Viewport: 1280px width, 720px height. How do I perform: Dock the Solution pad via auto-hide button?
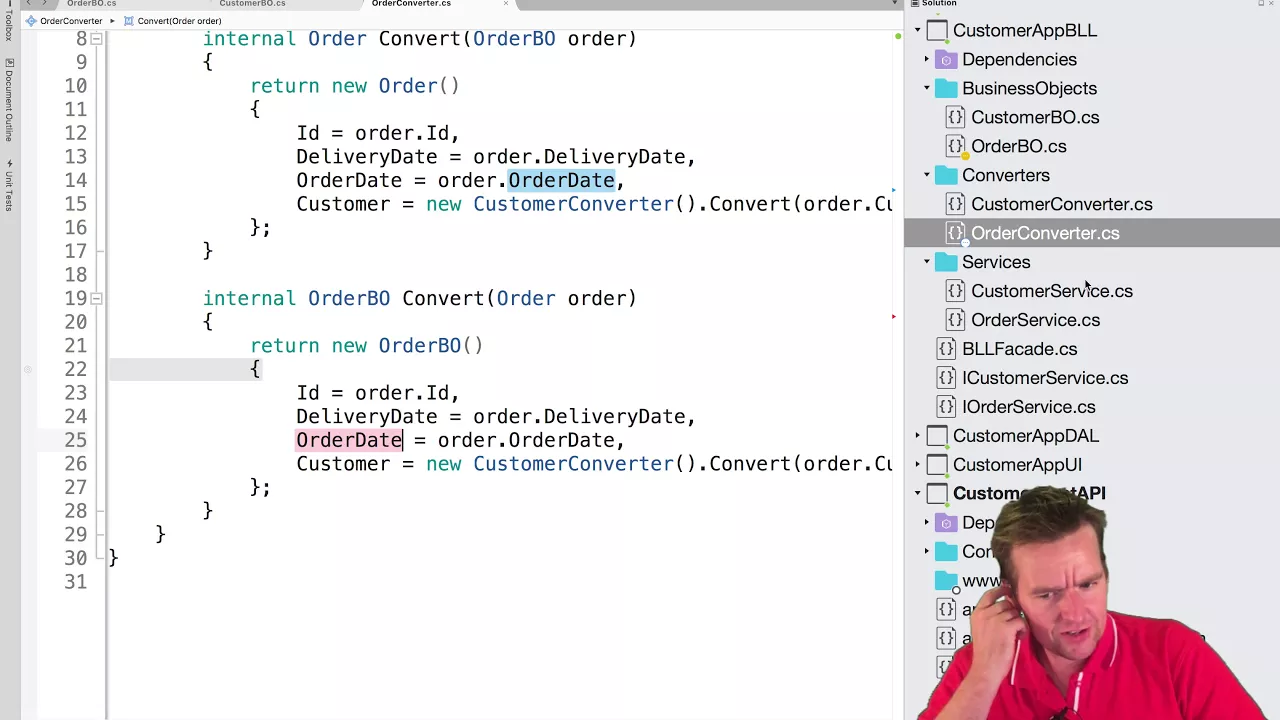(1261, 4)
